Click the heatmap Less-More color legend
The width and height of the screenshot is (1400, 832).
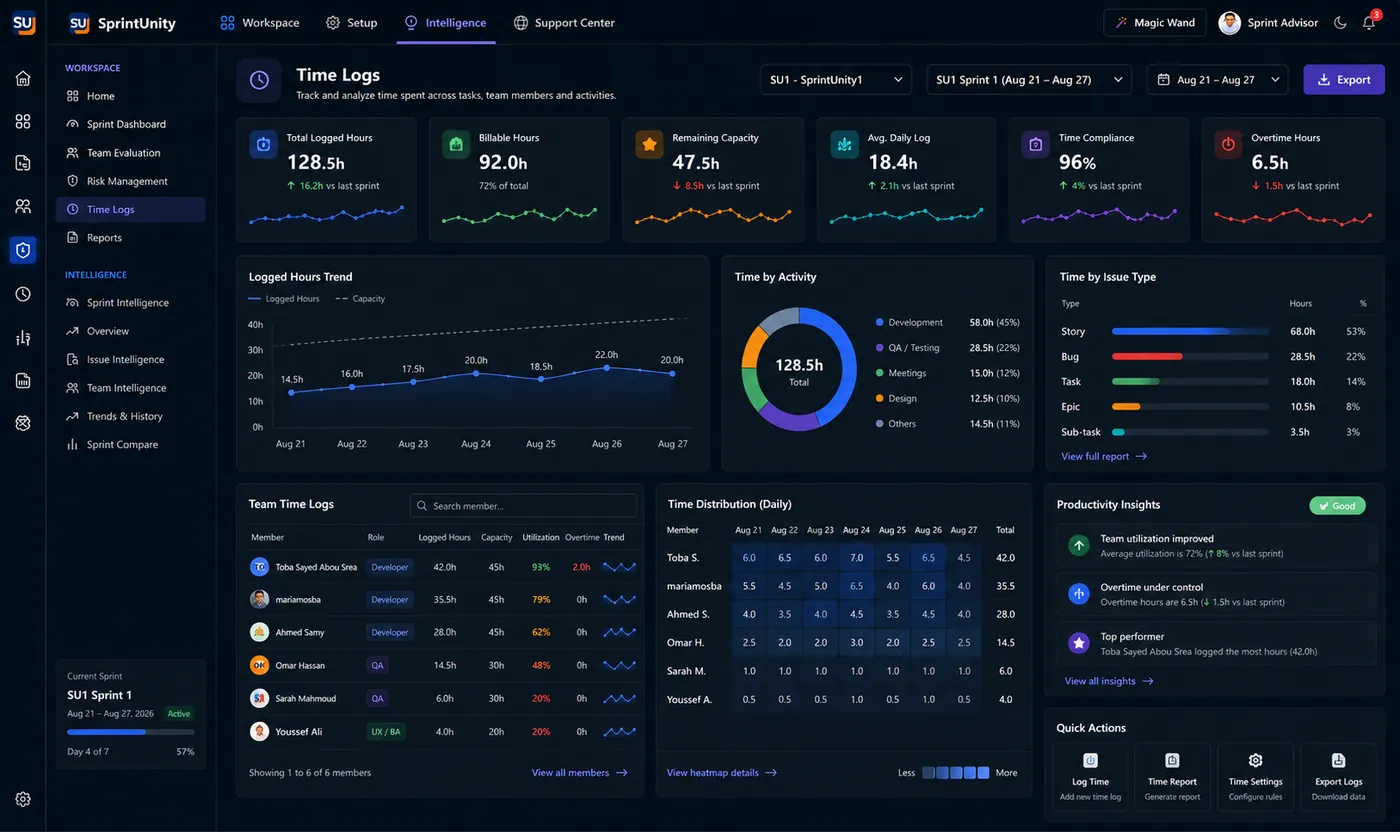pyautogui.click(x=955, y=773)
